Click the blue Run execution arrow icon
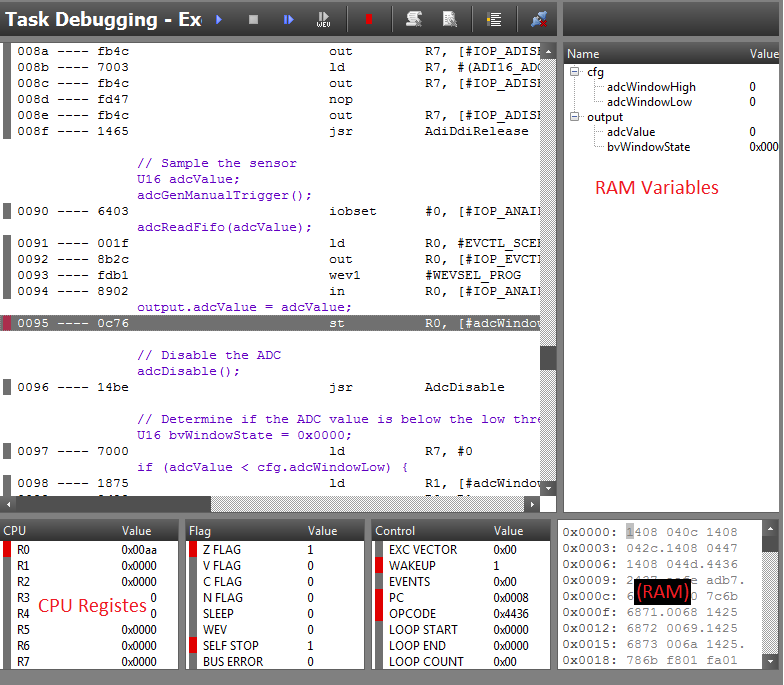The image size is (784, 685). [219, 19]
